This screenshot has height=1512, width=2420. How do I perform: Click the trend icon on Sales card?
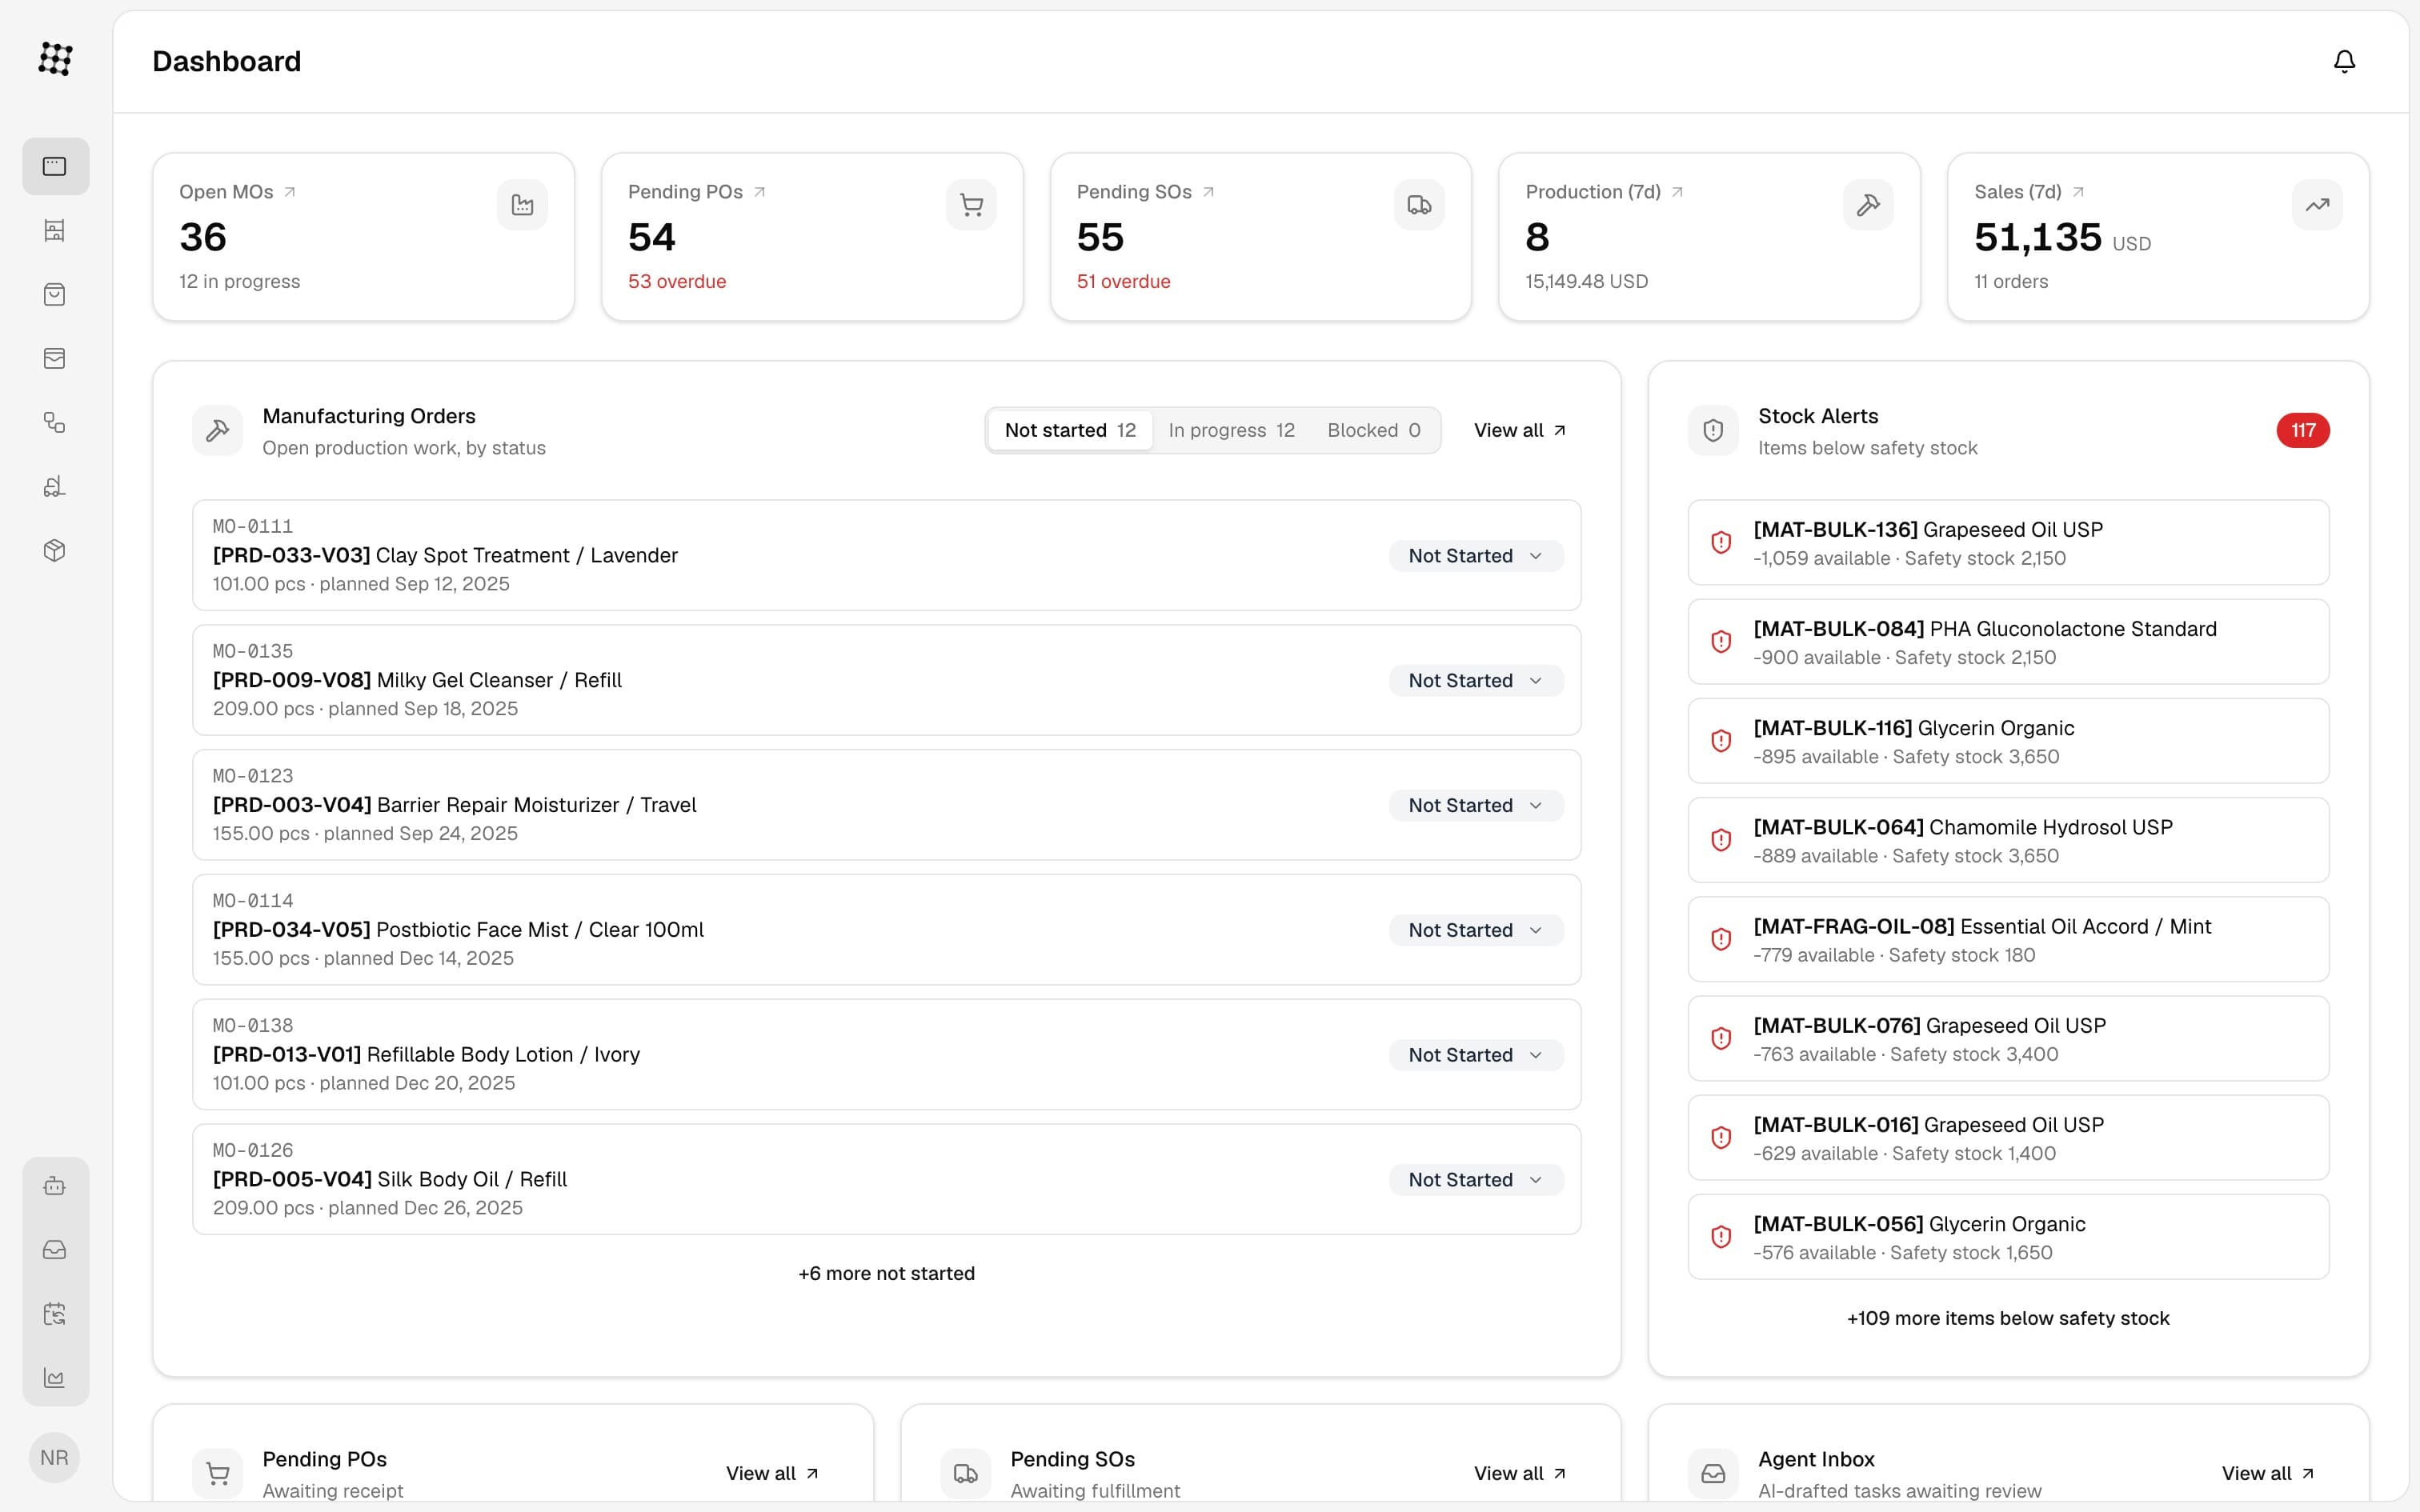tap(2317, 205)
